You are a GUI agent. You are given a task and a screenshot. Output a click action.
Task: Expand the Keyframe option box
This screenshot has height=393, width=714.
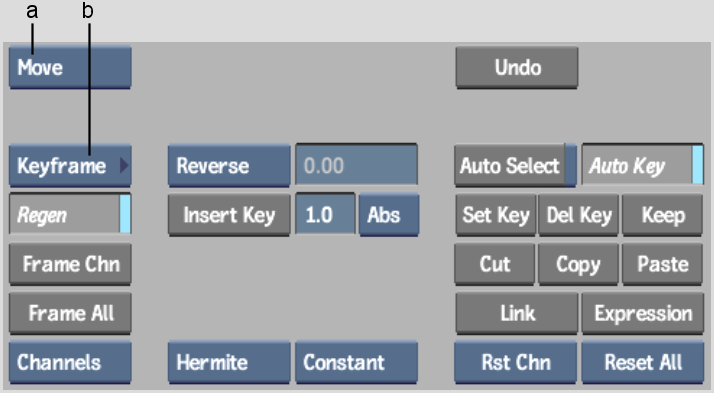70,166
